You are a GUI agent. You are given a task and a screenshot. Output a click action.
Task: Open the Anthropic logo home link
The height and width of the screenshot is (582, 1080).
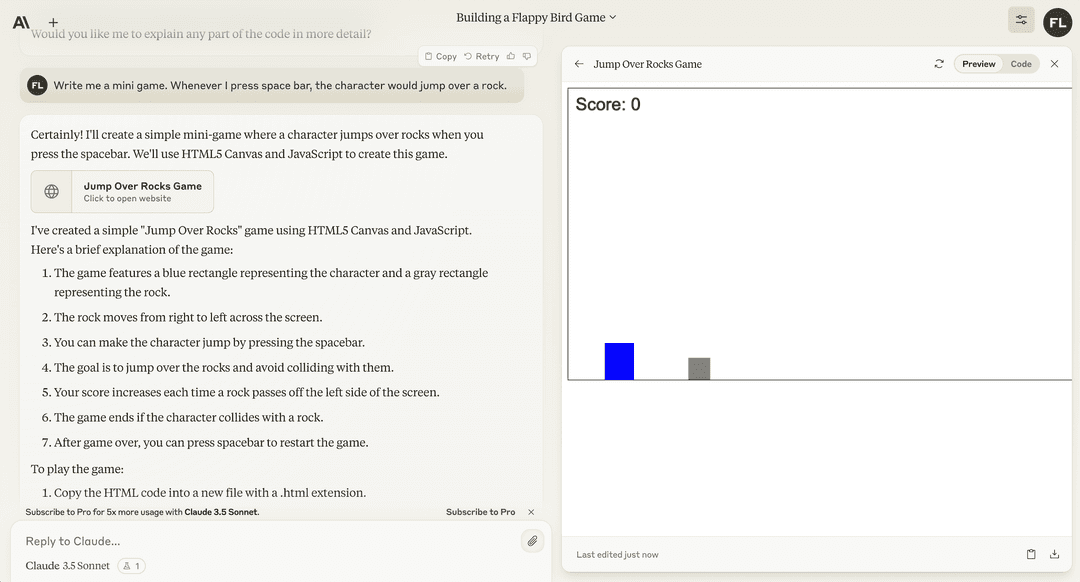(x=21, y=22)
